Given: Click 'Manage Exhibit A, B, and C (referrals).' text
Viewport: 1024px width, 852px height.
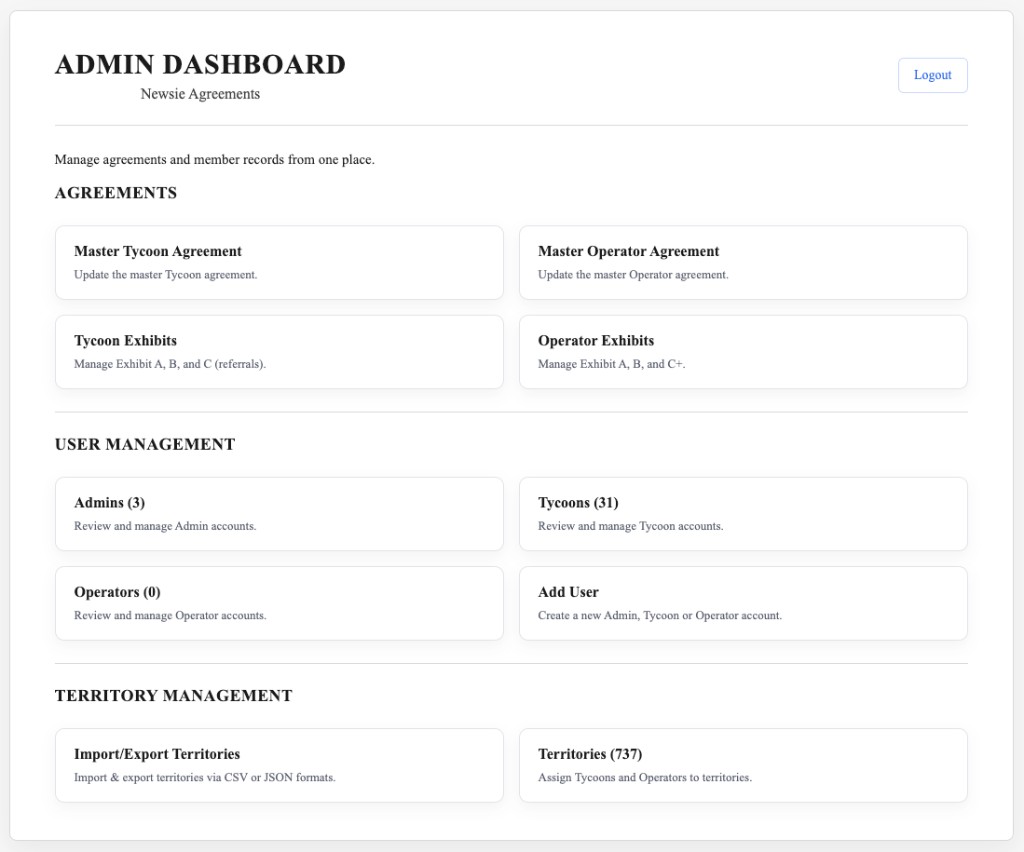Looking at the screenshot, I should point(170,364).
